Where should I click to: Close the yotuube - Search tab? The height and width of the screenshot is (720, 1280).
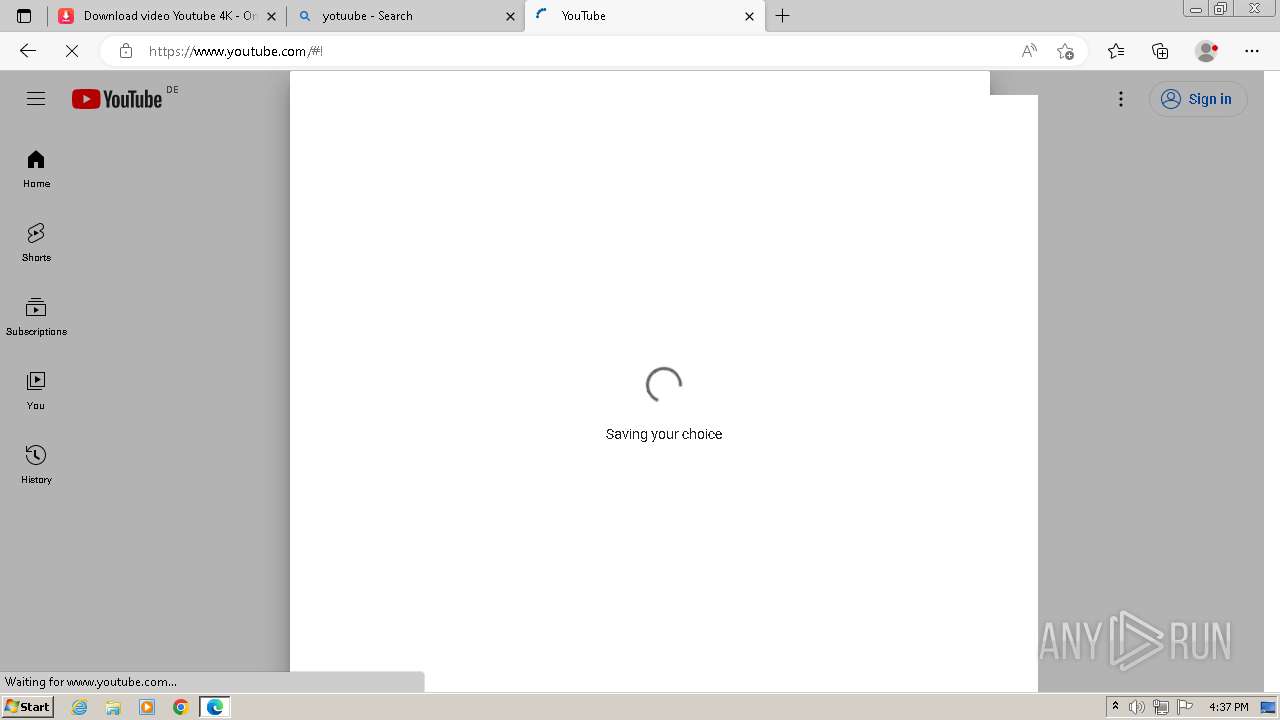[511, 16]
